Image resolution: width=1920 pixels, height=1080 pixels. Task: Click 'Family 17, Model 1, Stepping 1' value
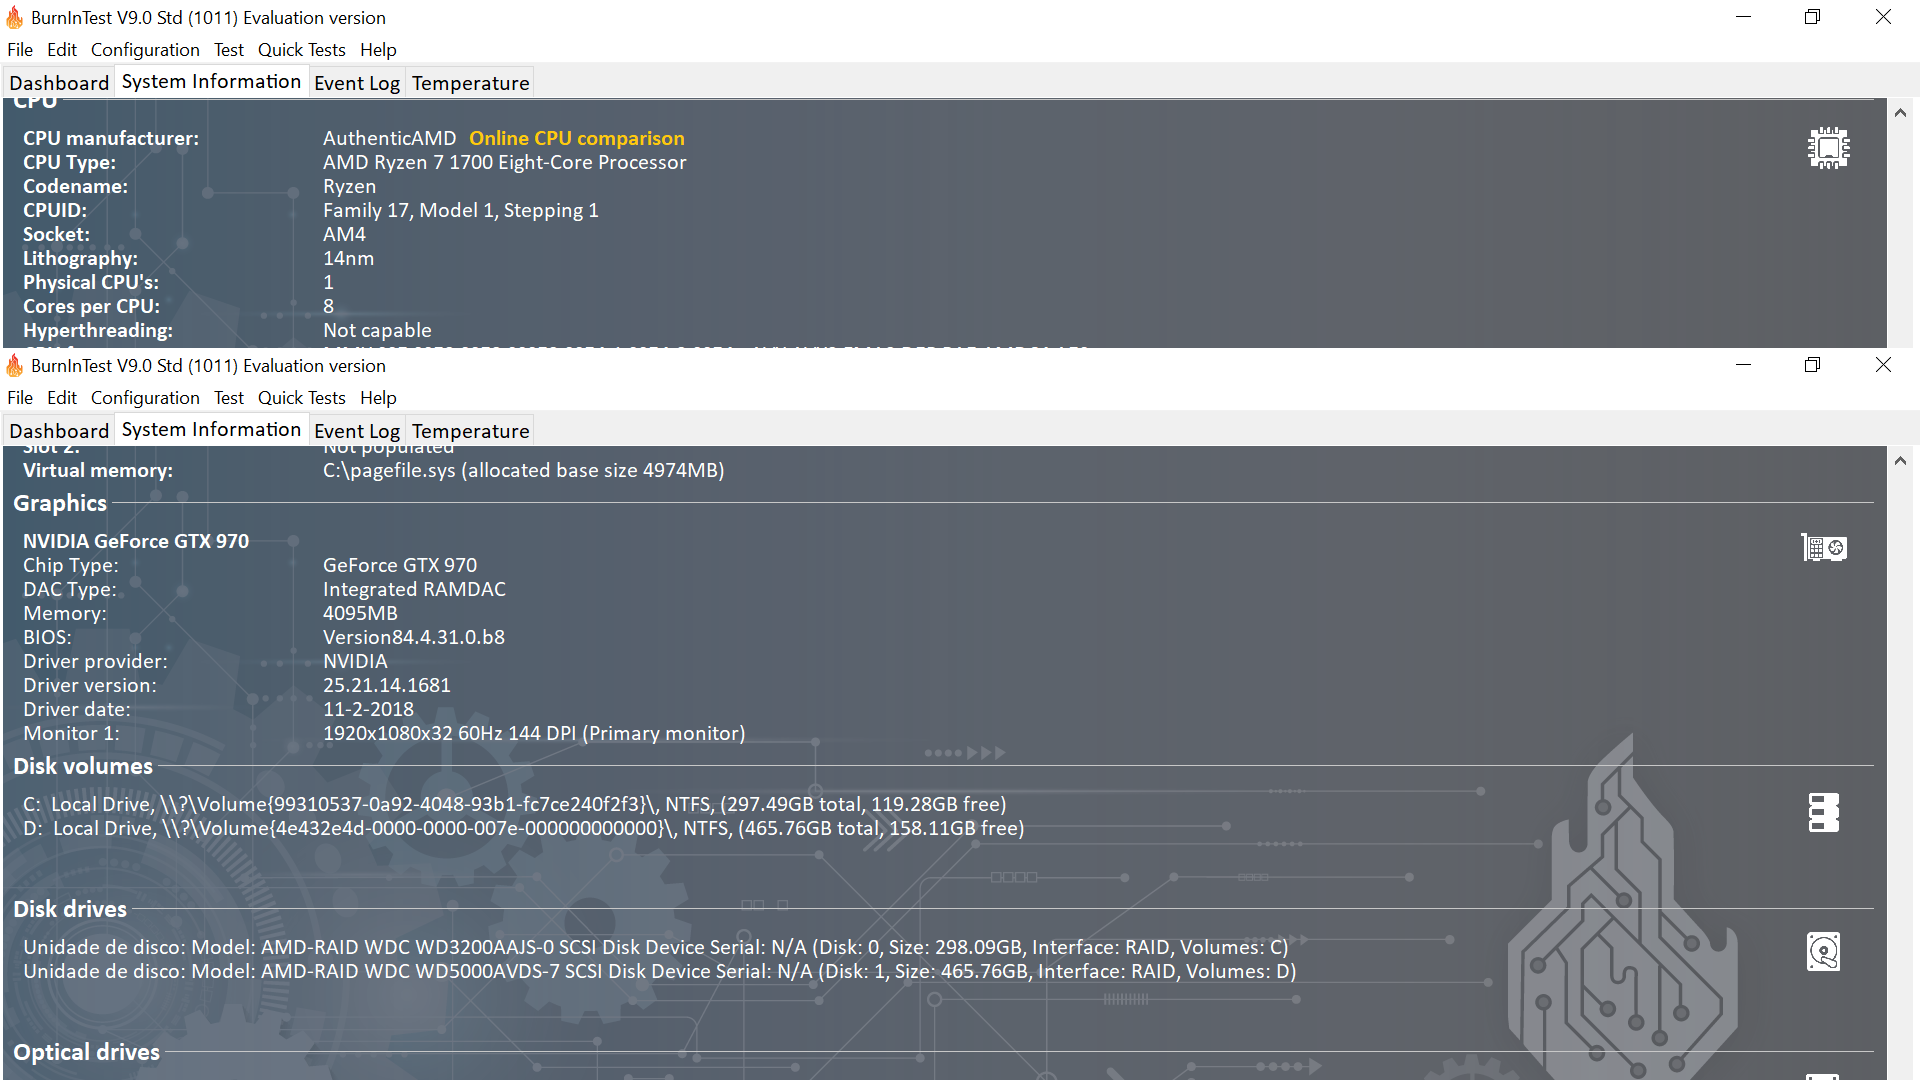[x=460, y=210]
